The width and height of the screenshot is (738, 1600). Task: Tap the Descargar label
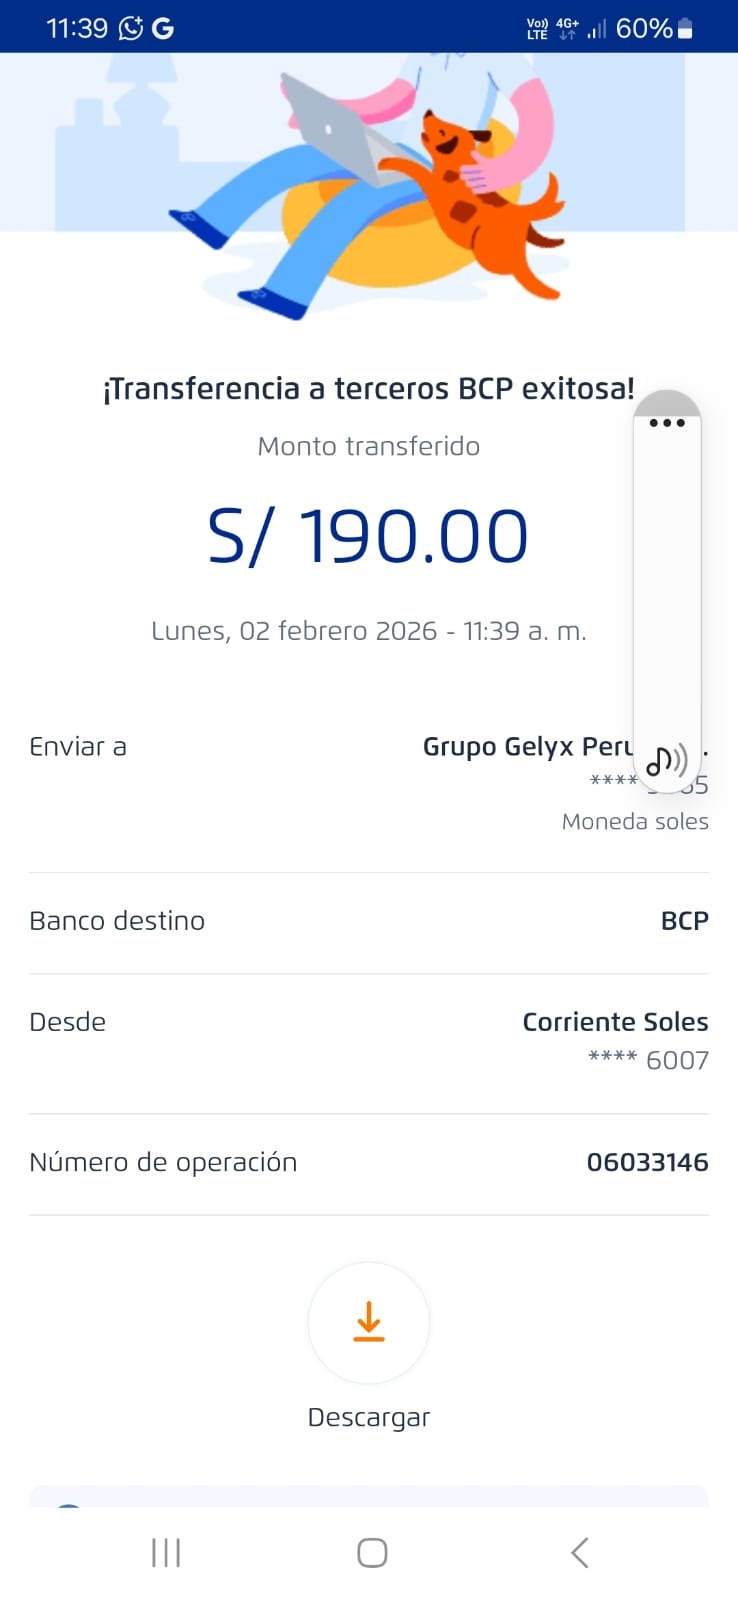[x=369, y=1417]
